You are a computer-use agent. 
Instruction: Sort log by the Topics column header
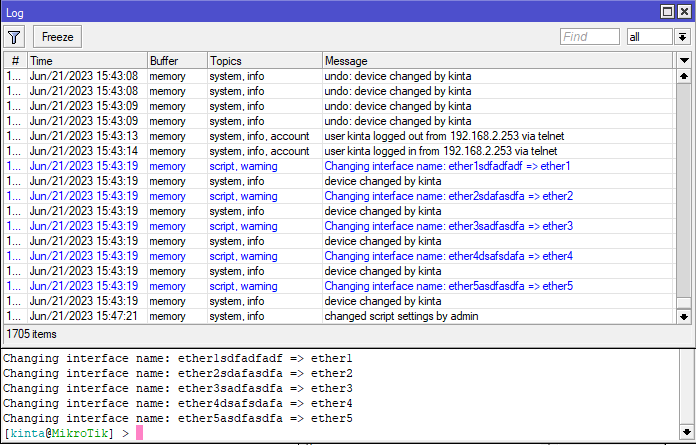pyautogui.click(x=265, y=61)
